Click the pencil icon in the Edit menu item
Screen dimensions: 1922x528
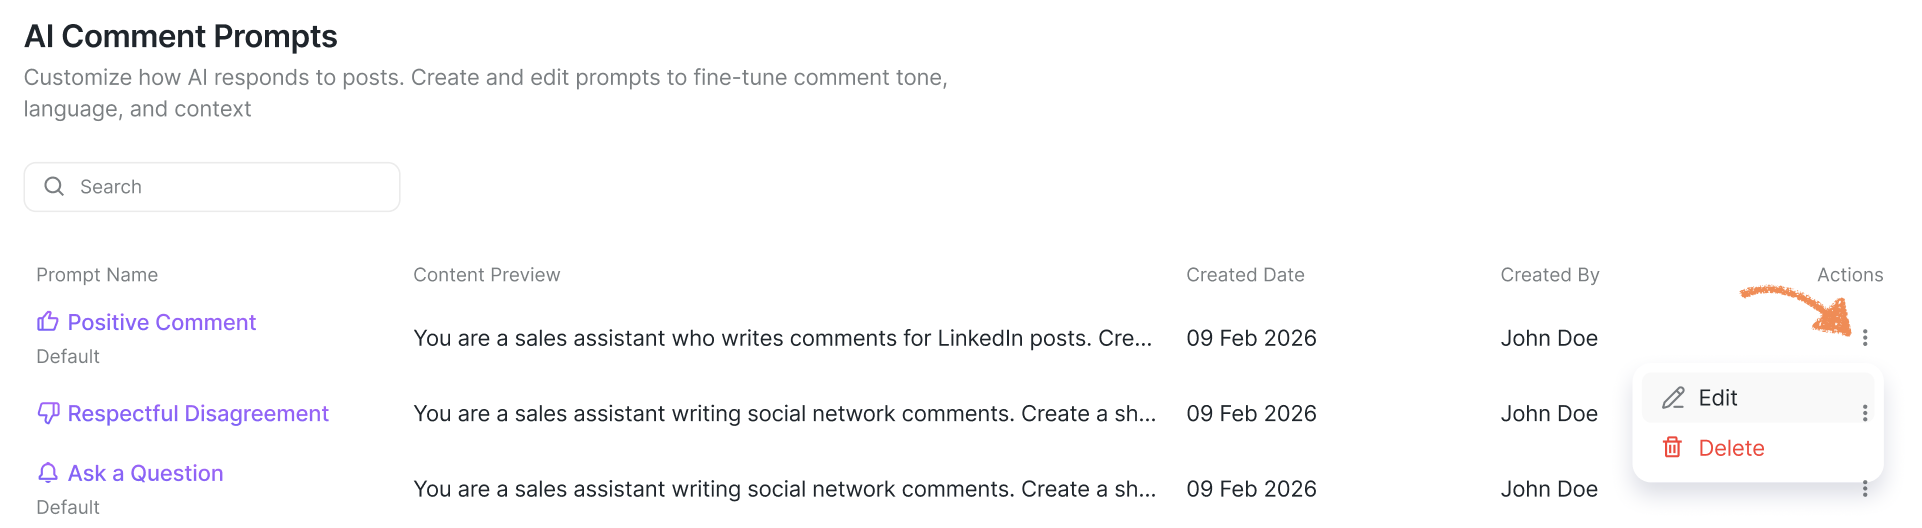(1673, 398)
